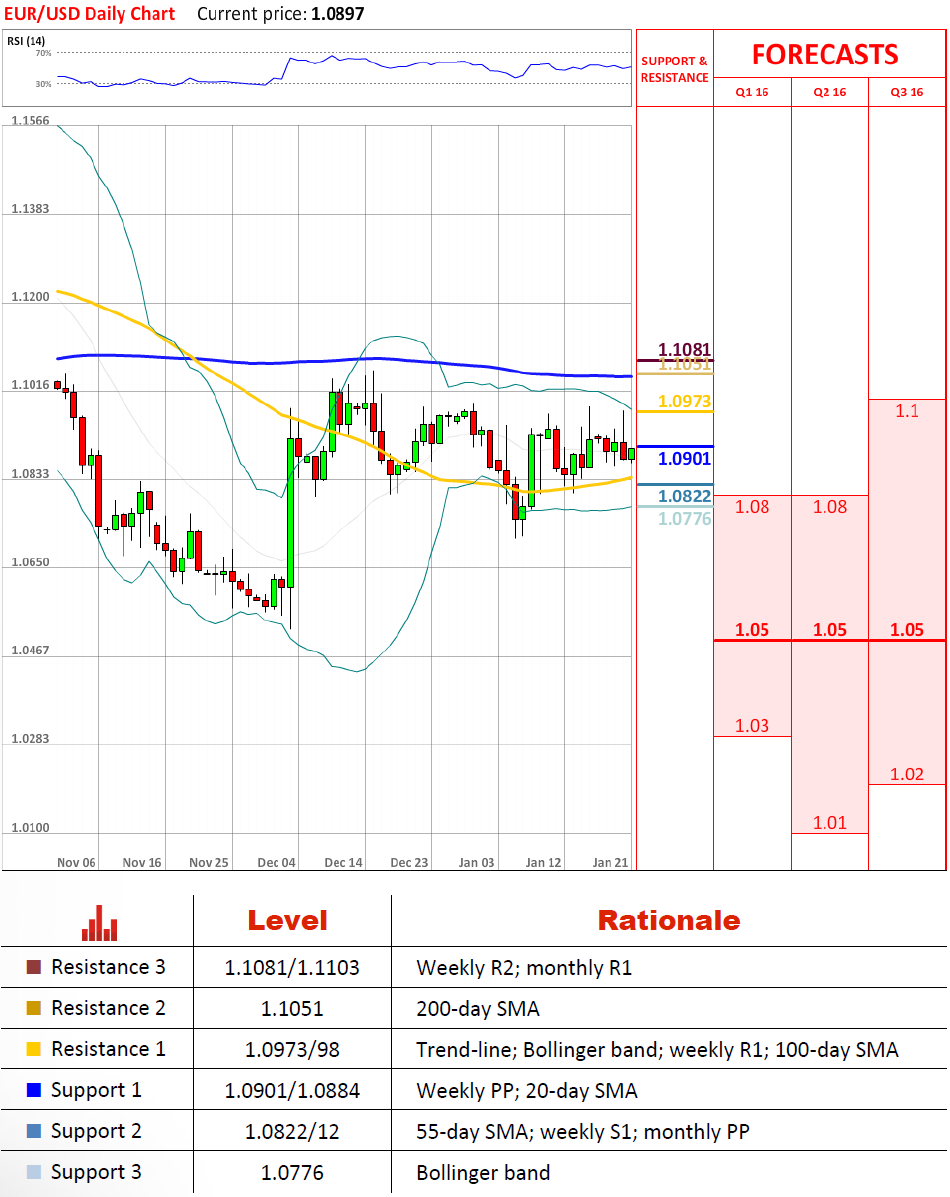The height and width of the screenshot is (1197, 950).
Task: Click rationale 'Weekly PP; 20-day SMA'
Action: (526, 1091)
